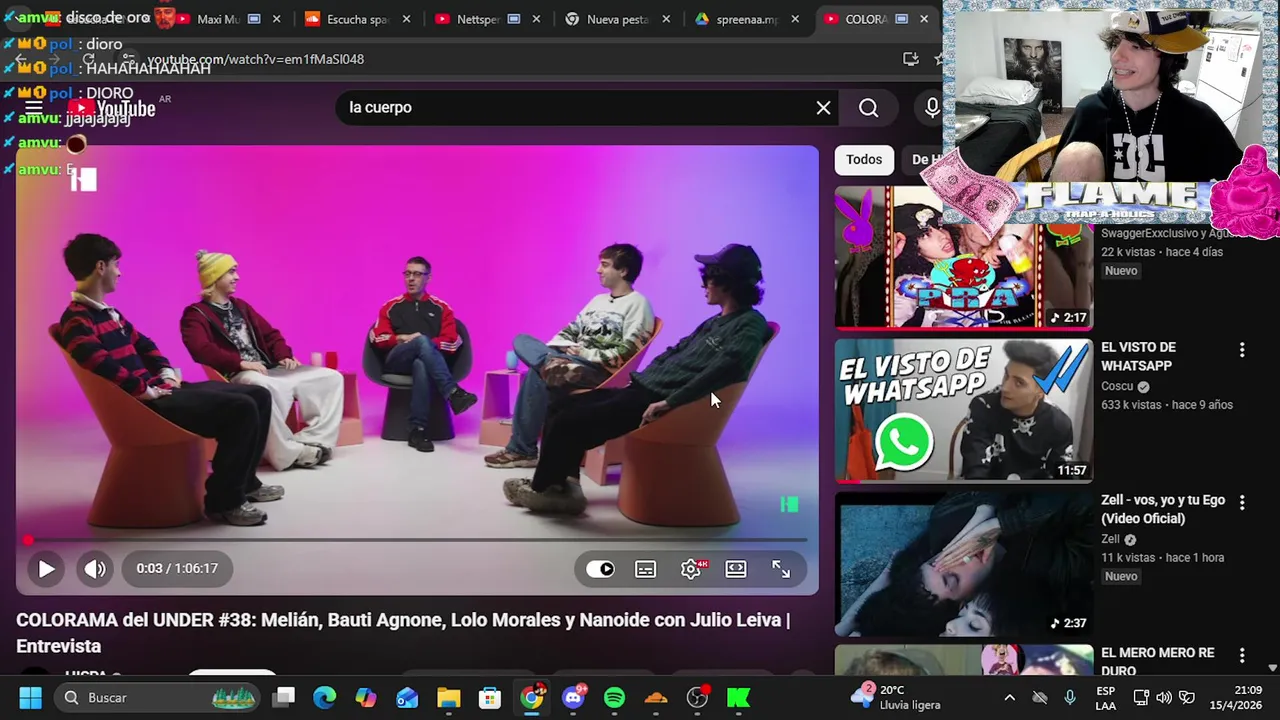Click the search magnifier button

click(868, 107)
